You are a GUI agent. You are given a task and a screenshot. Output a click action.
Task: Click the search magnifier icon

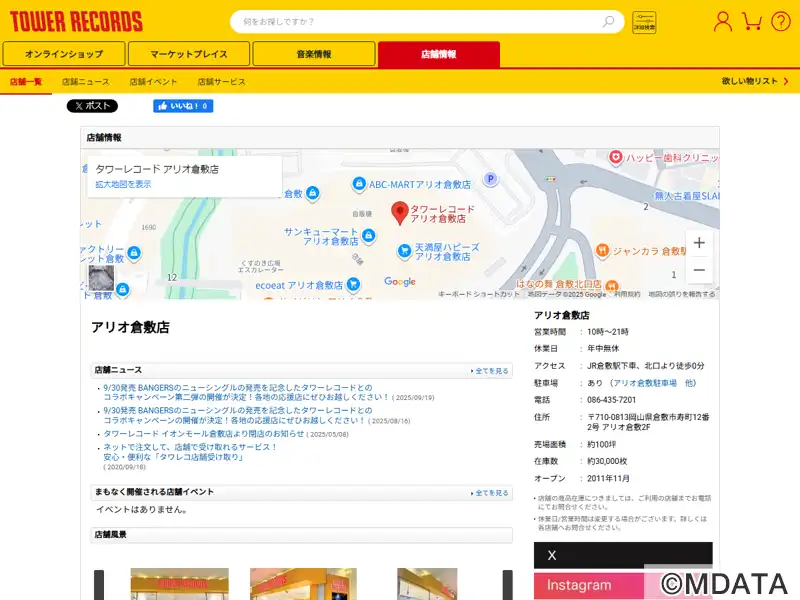coord(608,21)
